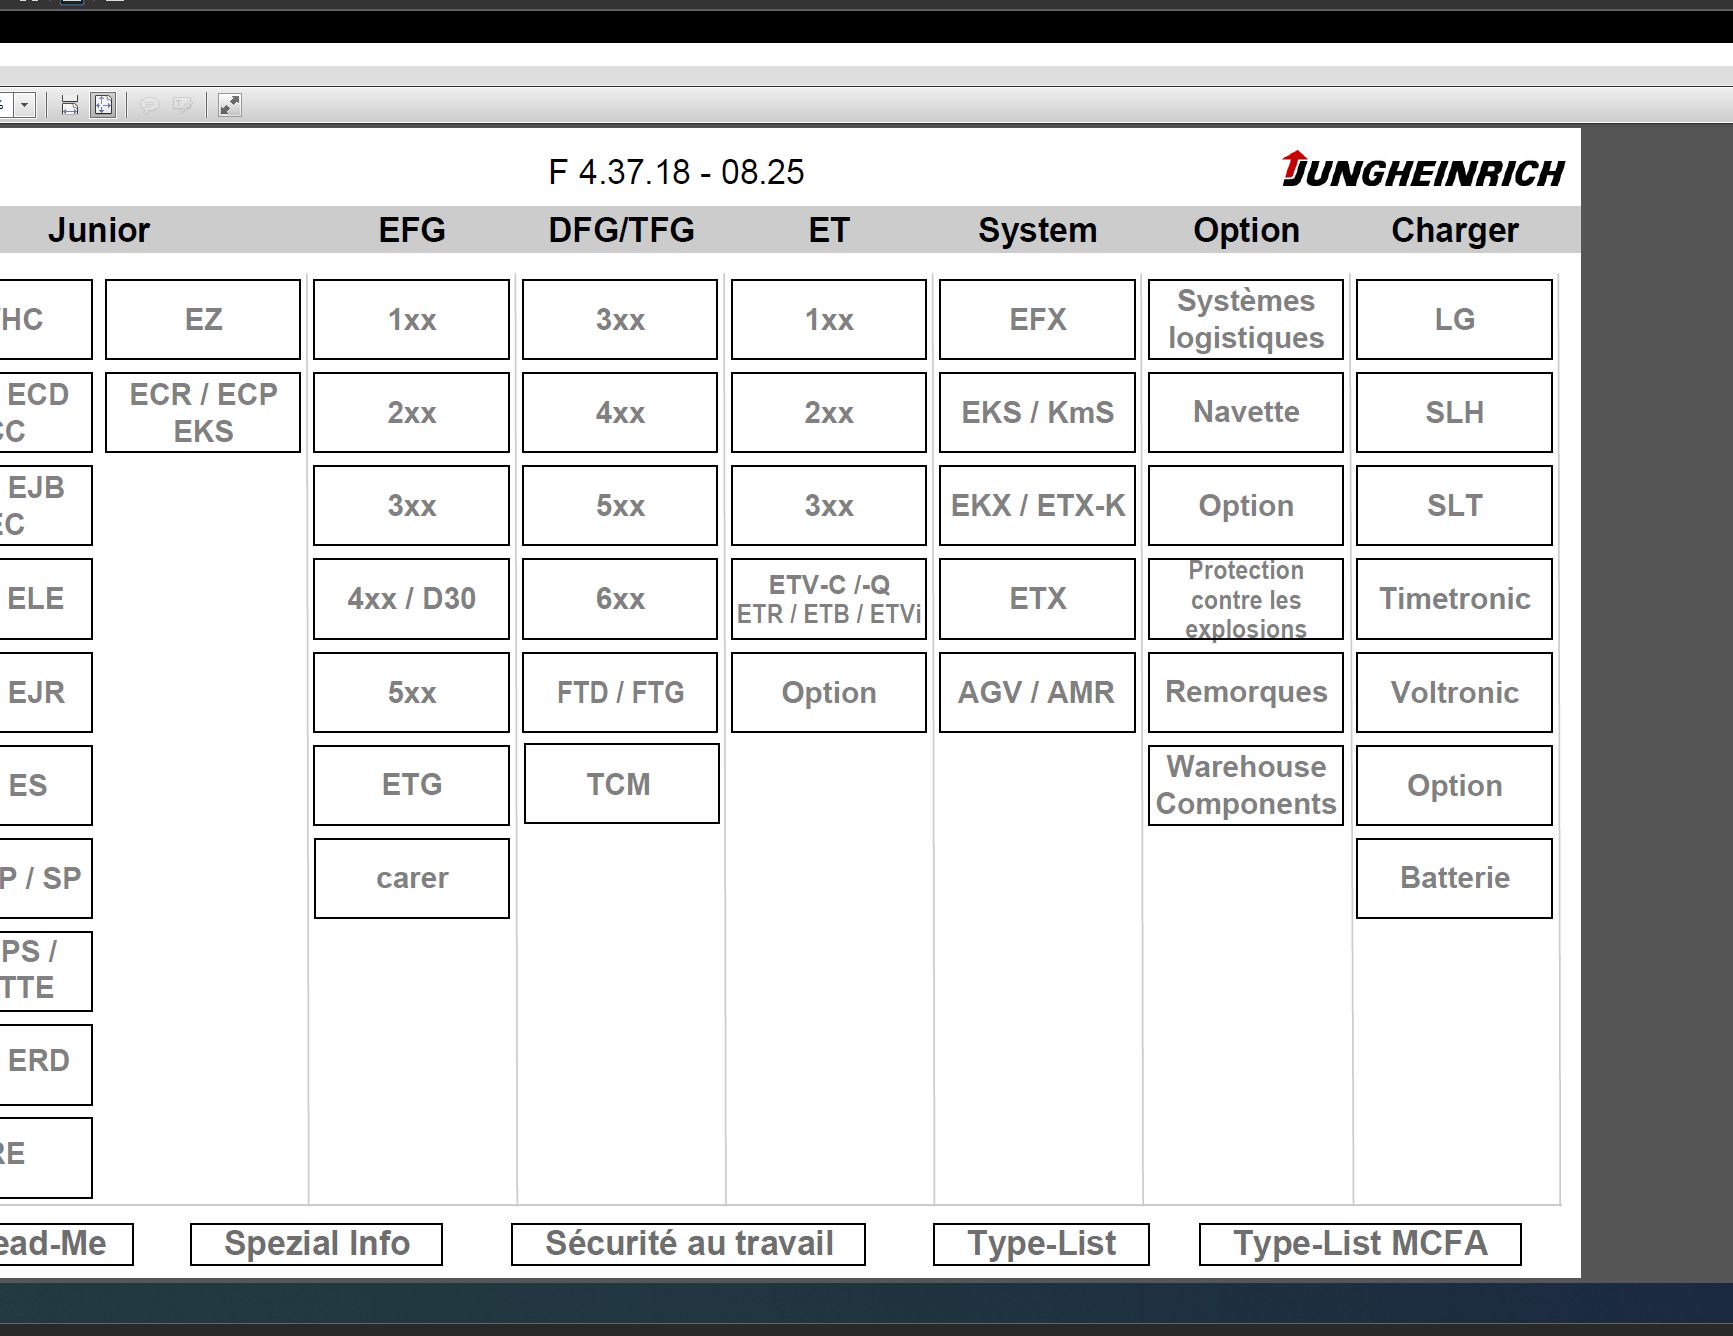1733x1336 pixels.
Task: Open the AGV / AMR section
Action: click(1036, 692)
